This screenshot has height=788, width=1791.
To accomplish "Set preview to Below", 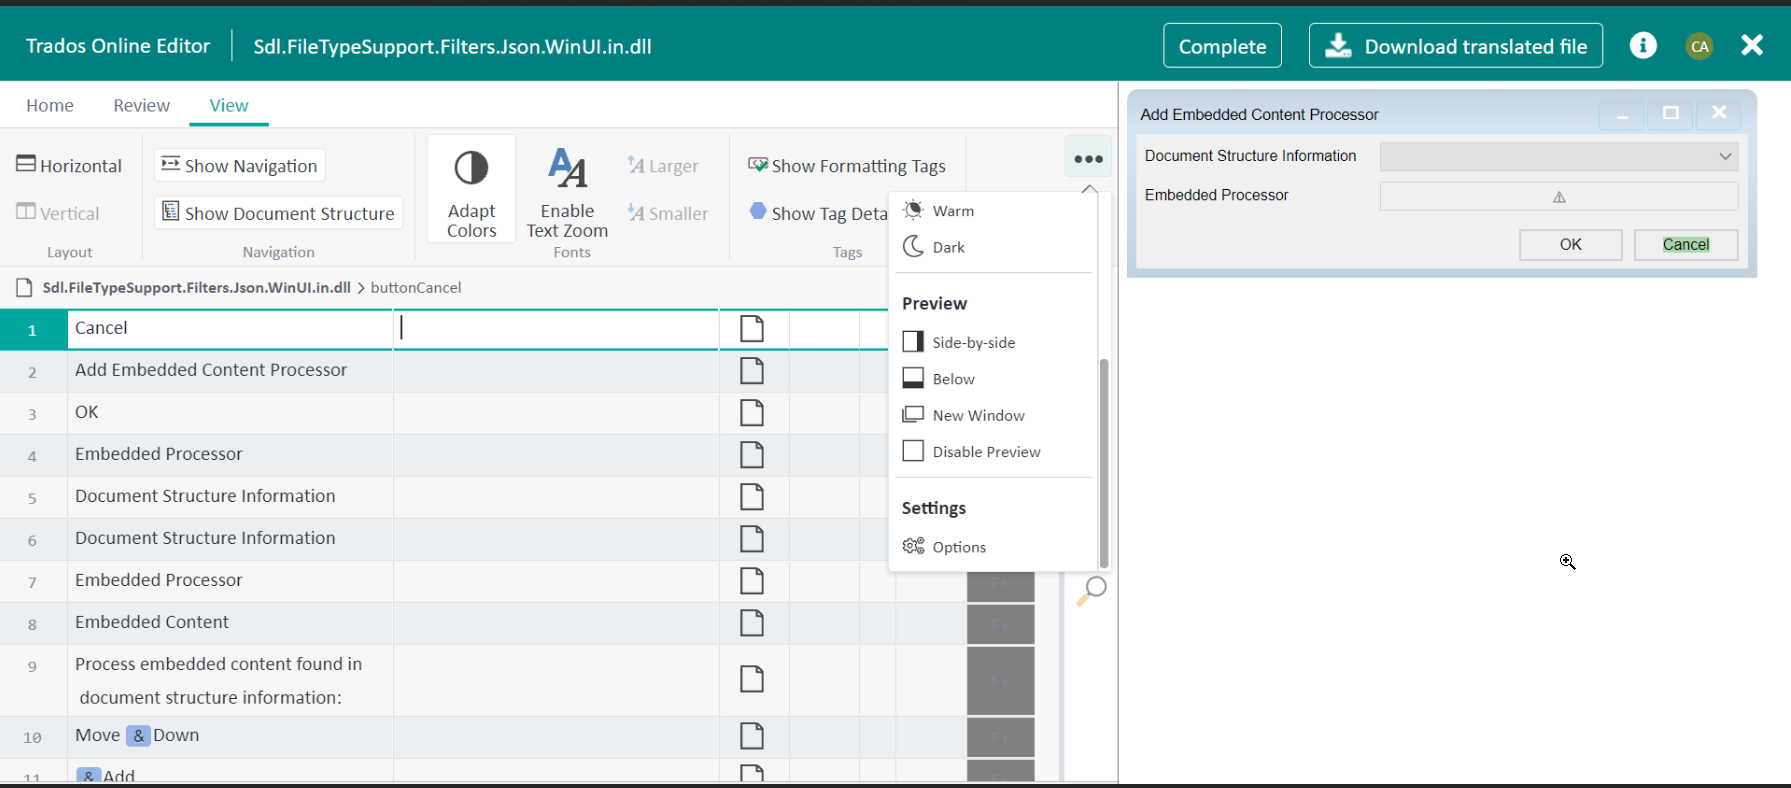I will [938, 379].
